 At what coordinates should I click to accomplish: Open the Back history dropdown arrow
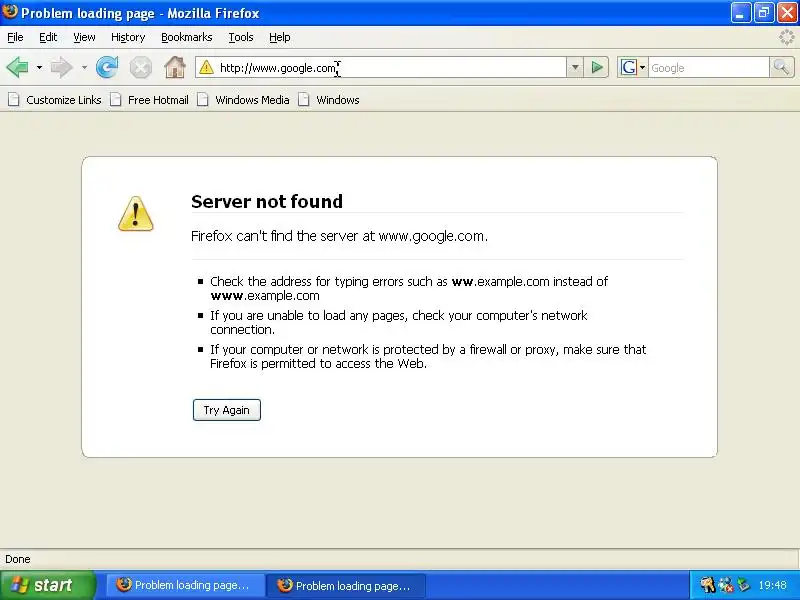coord(39,67)
